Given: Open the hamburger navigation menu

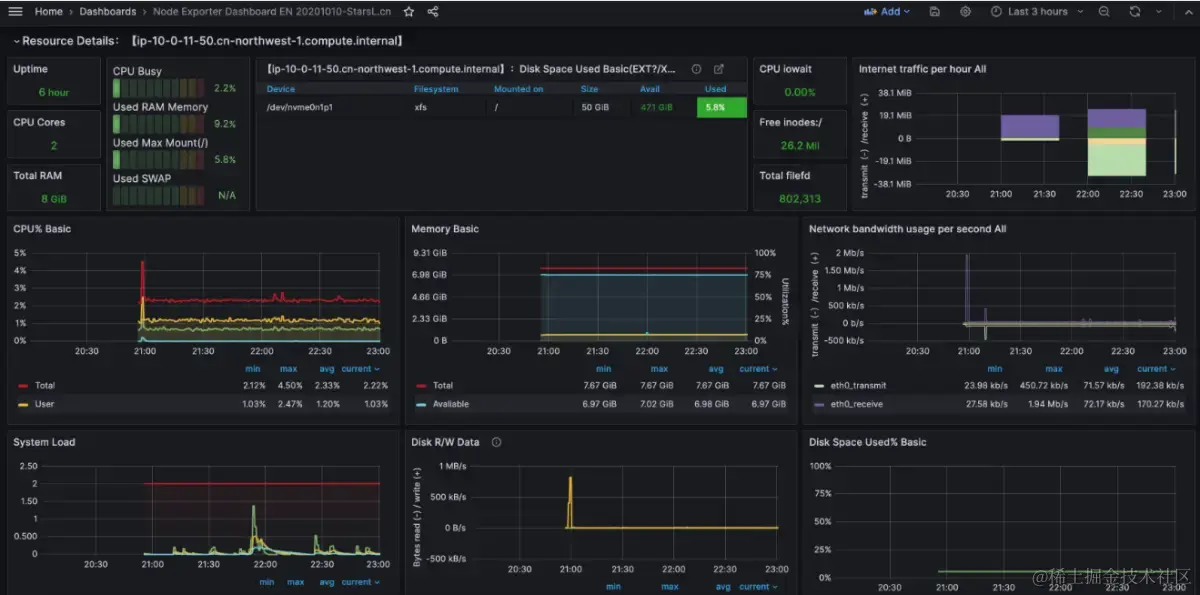Looking at the screenshot, I should click(15, 12).
